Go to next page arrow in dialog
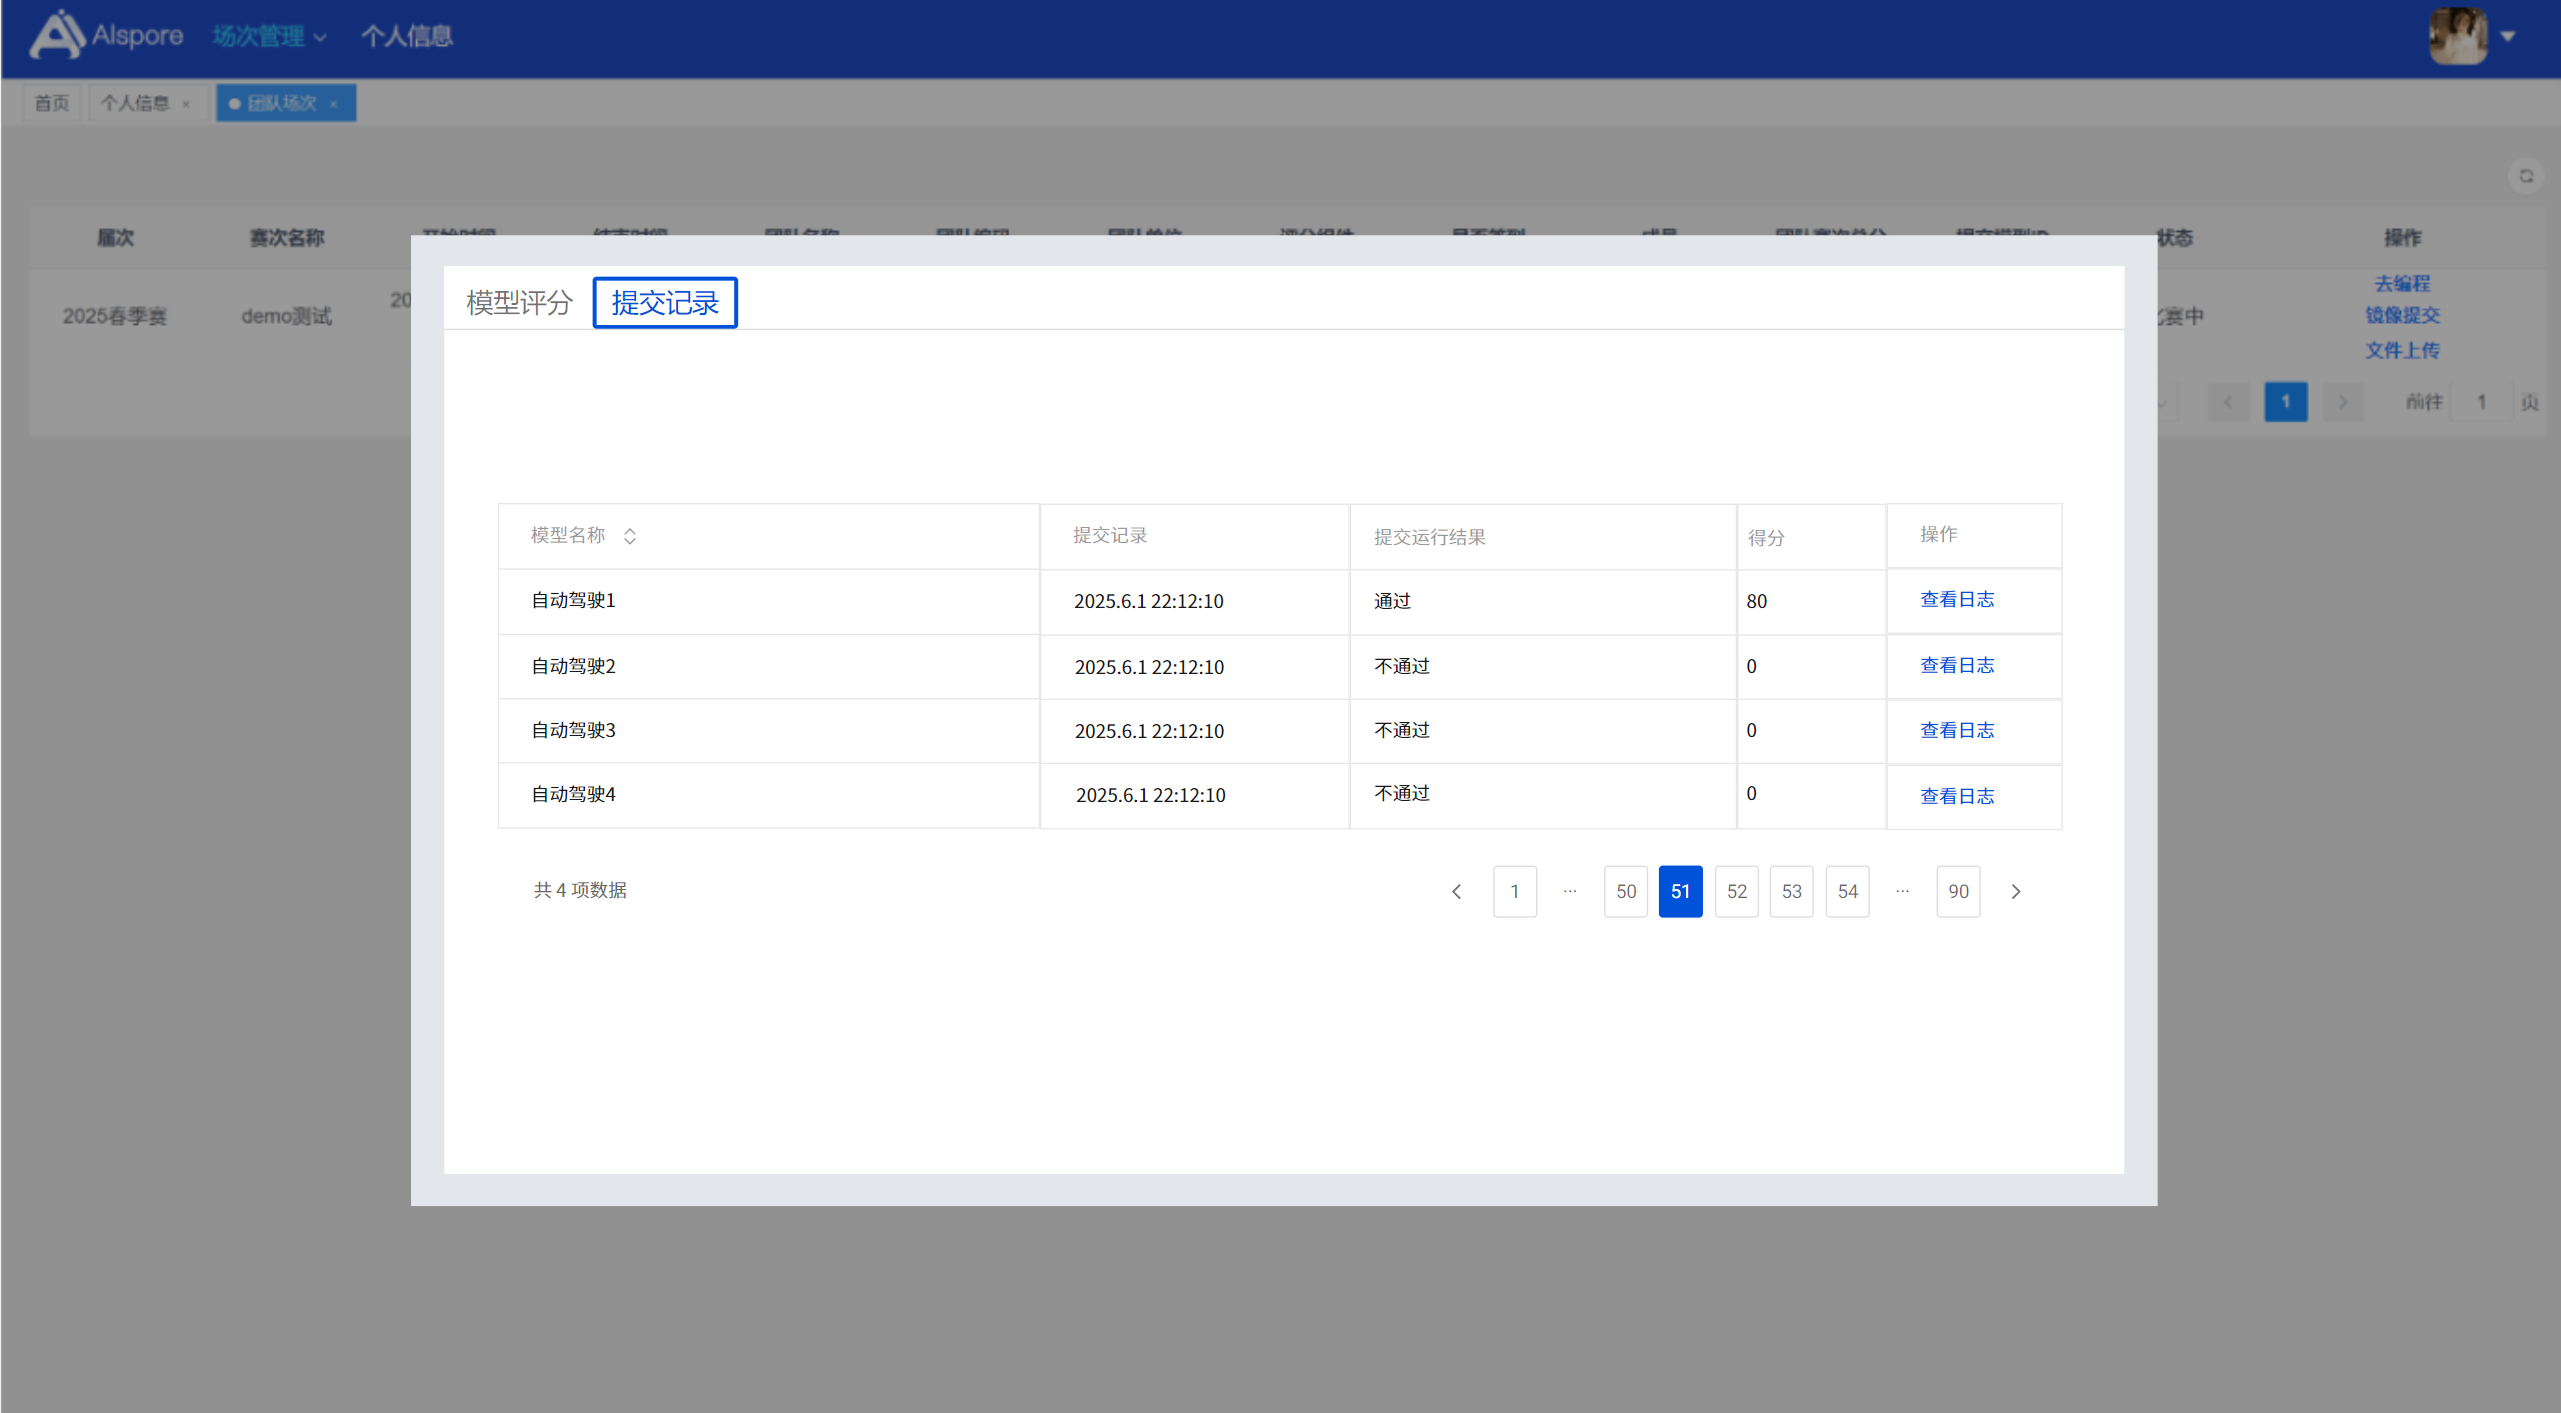 coord(2015,891)
